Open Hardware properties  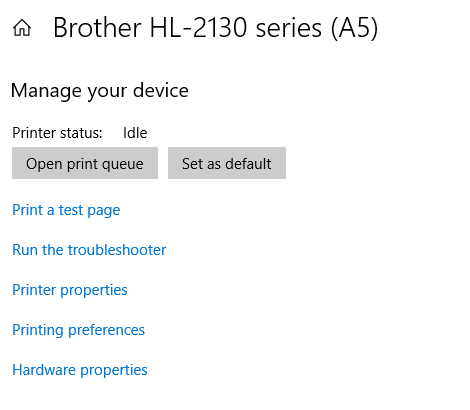pos(80,370)
